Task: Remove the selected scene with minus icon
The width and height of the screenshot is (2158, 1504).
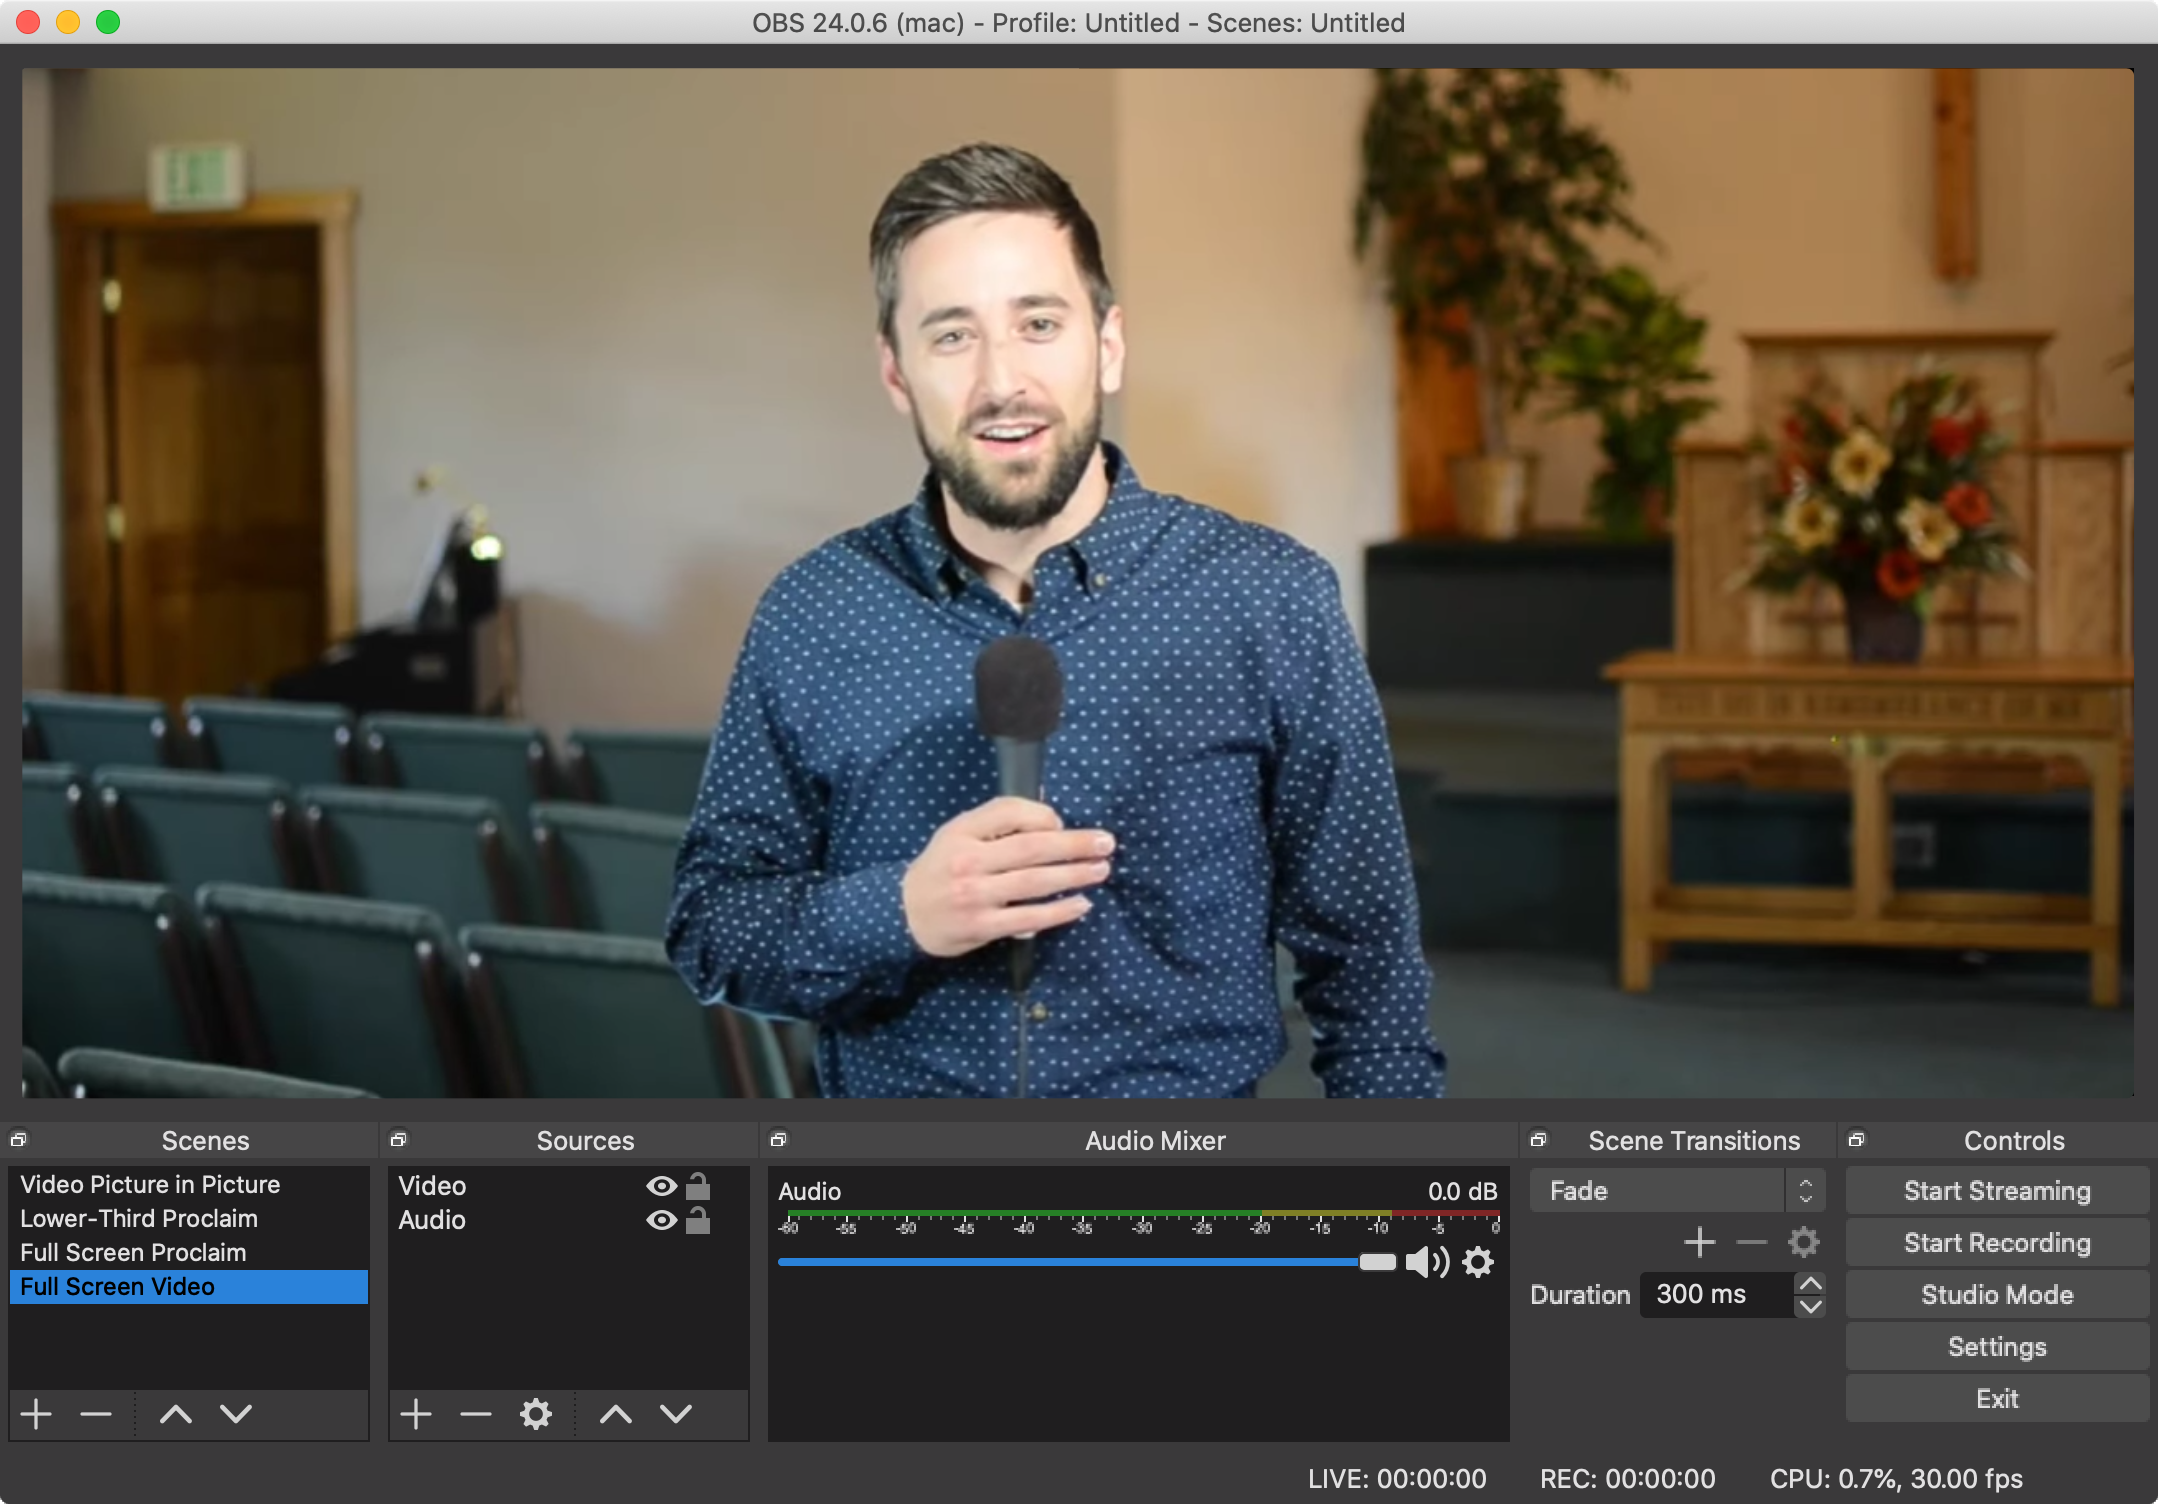Action: click(96, 1414)
